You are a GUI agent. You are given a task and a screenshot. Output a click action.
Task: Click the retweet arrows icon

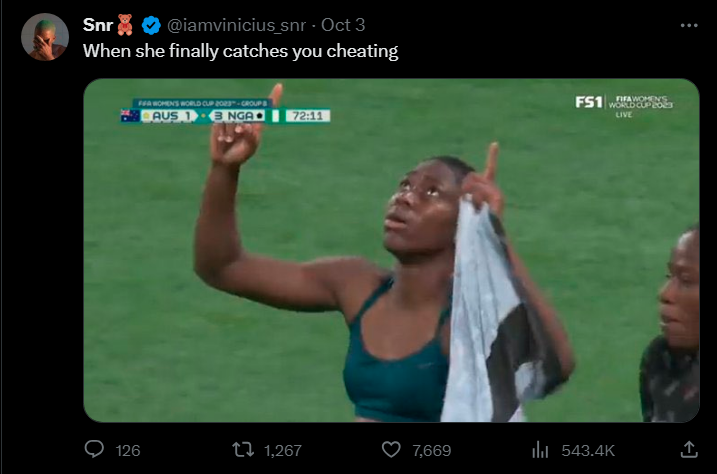pyautogui.click(x=243, y=450)
